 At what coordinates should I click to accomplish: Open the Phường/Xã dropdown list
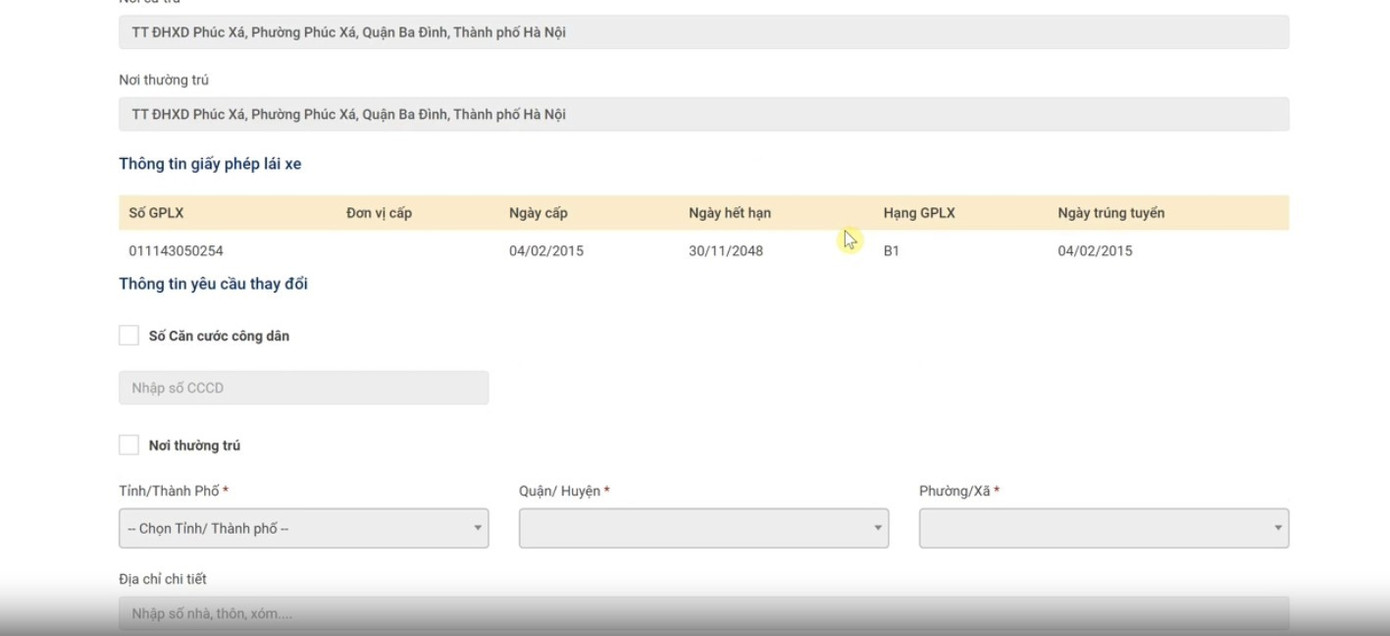coord(1103,528)
